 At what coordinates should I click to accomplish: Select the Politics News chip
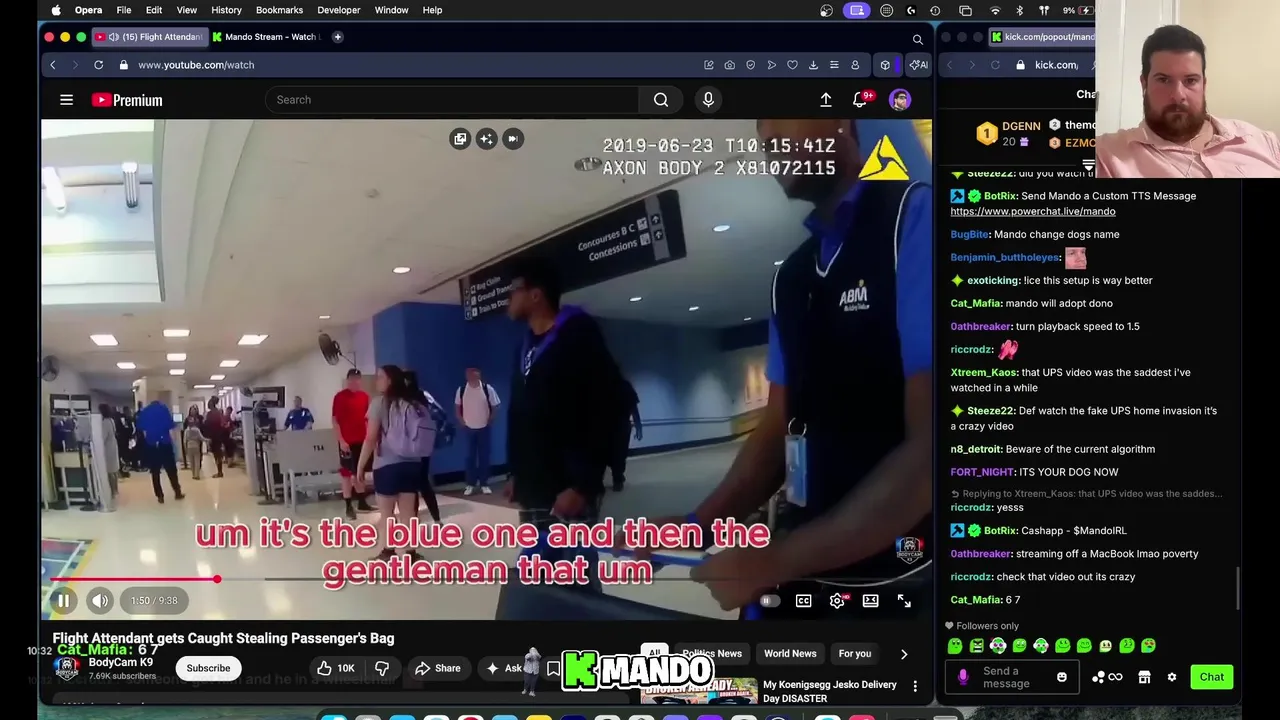[712, 654]
